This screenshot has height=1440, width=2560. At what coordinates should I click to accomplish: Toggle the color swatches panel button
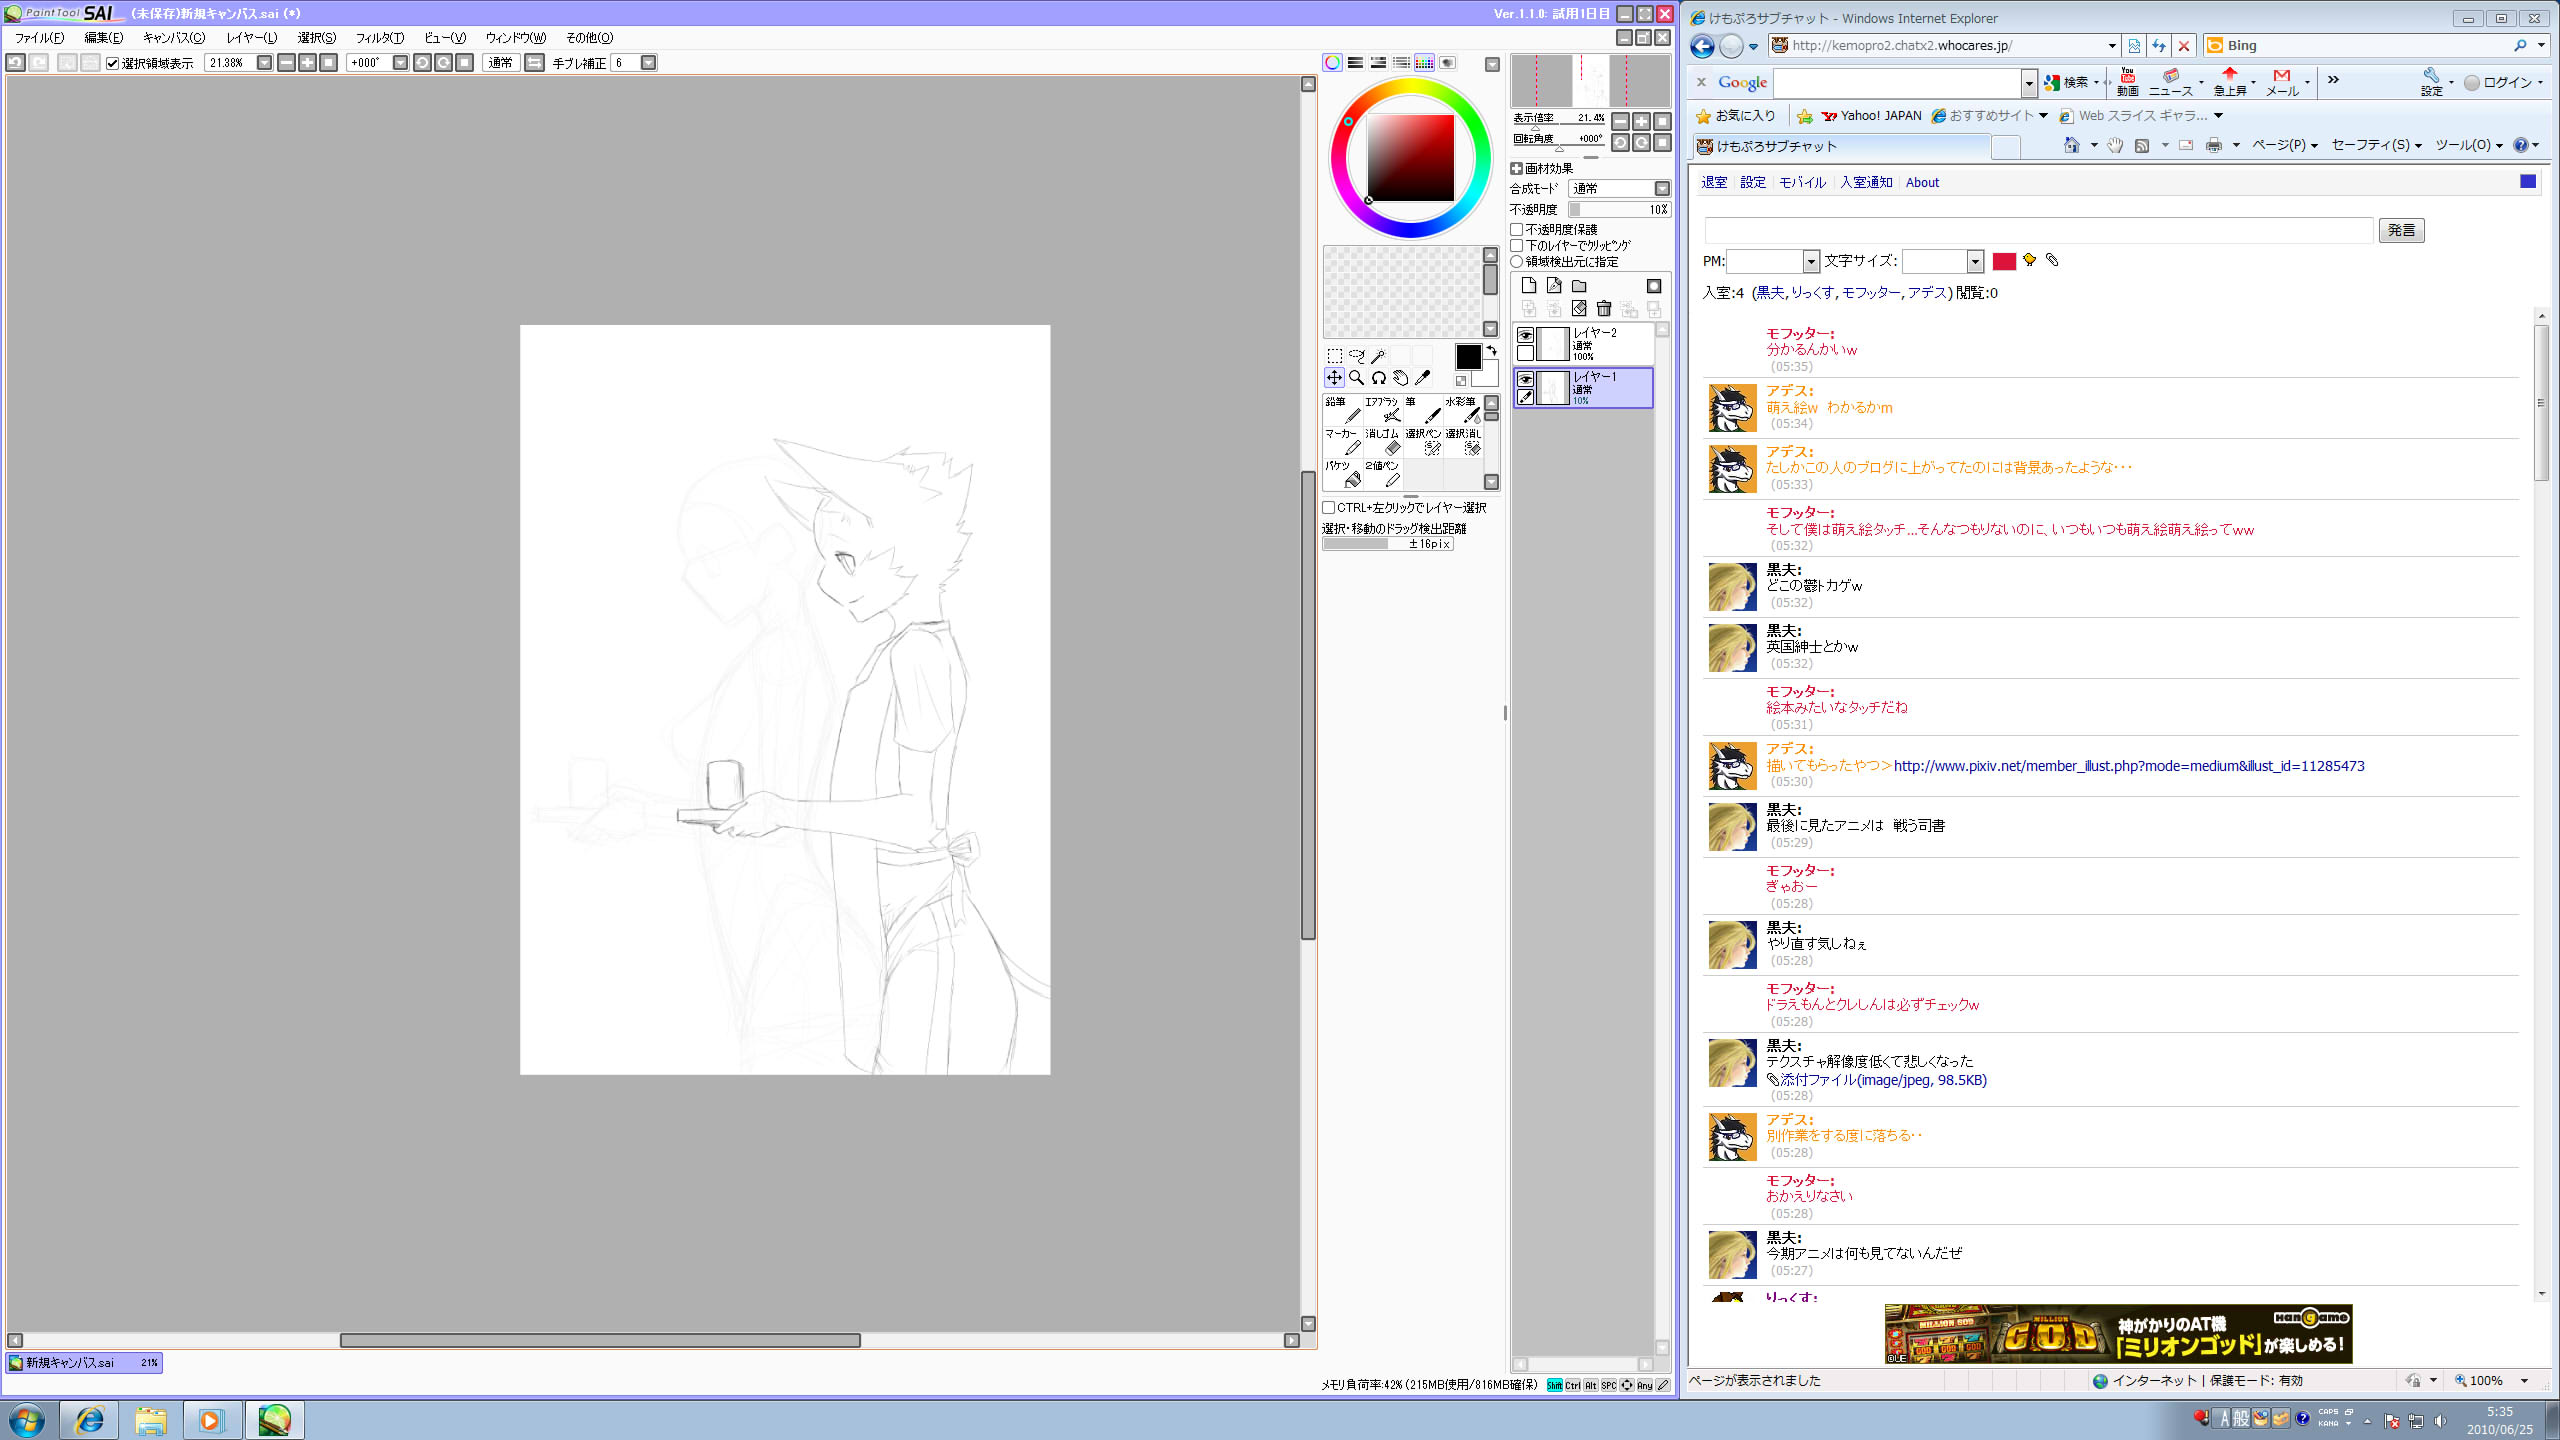pos(1424,63)
